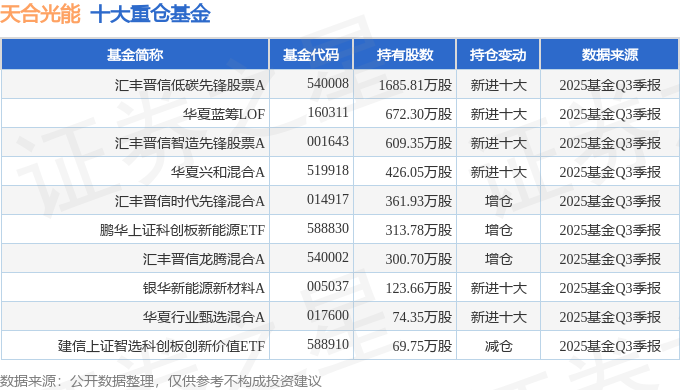Click the 300.70万股 holding value
This screenshot has width=680, height=390.
[418, 259]
